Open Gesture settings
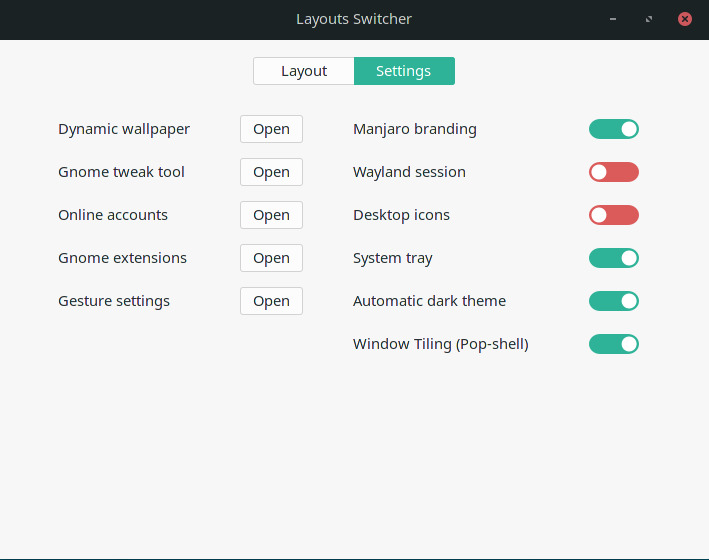The height and width of the screenshot is (560, 709). tap(271, 301)
